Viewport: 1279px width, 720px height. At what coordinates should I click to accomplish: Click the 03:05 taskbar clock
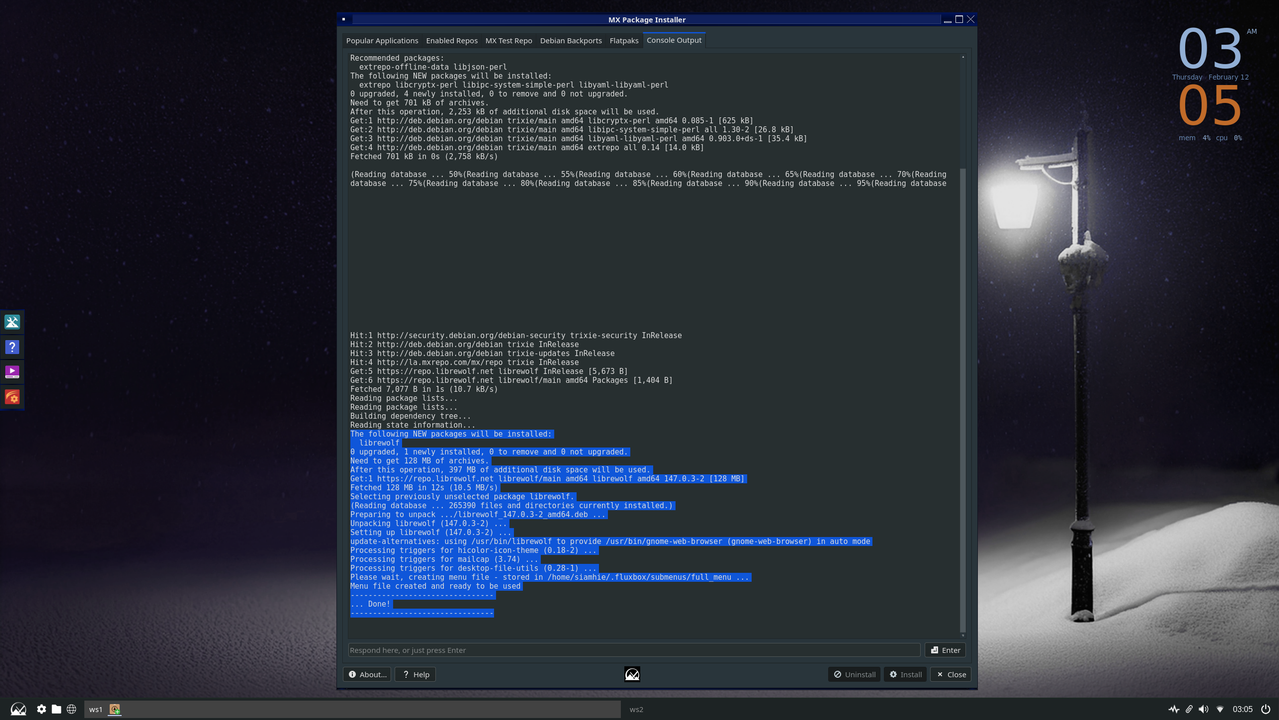(x=1242, y=709)
